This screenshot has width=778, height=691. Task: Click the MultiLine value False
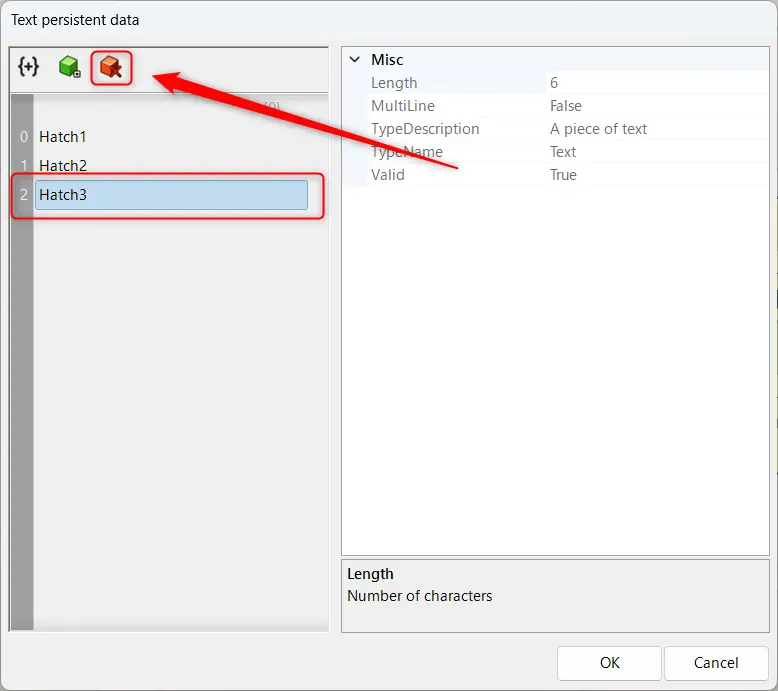click(x=566, y=106)
